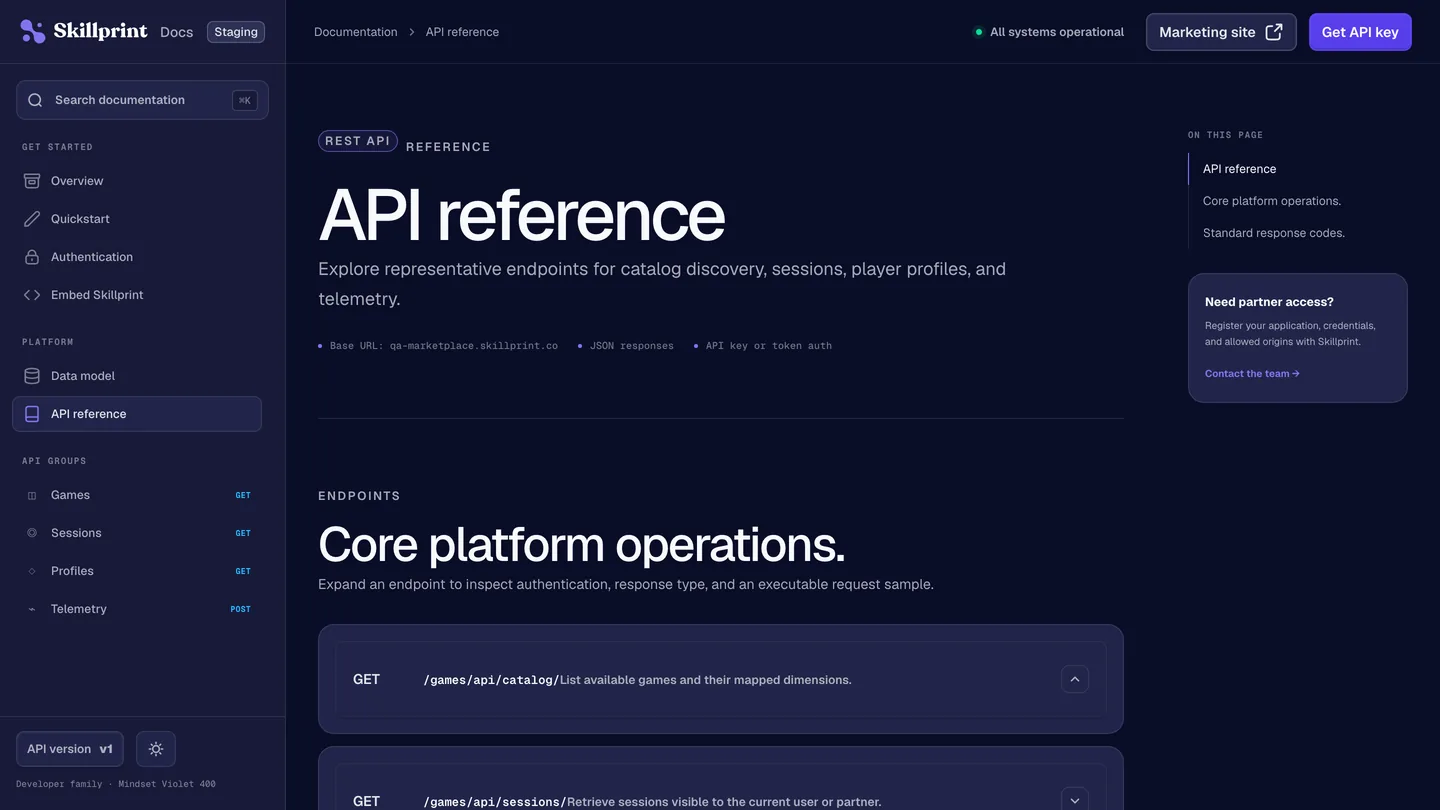This screenshot has width=1440, height=810.
Task: Select Embed Skillprint in the sidebar
Action: pyautogui.click(x=137, y=295)
